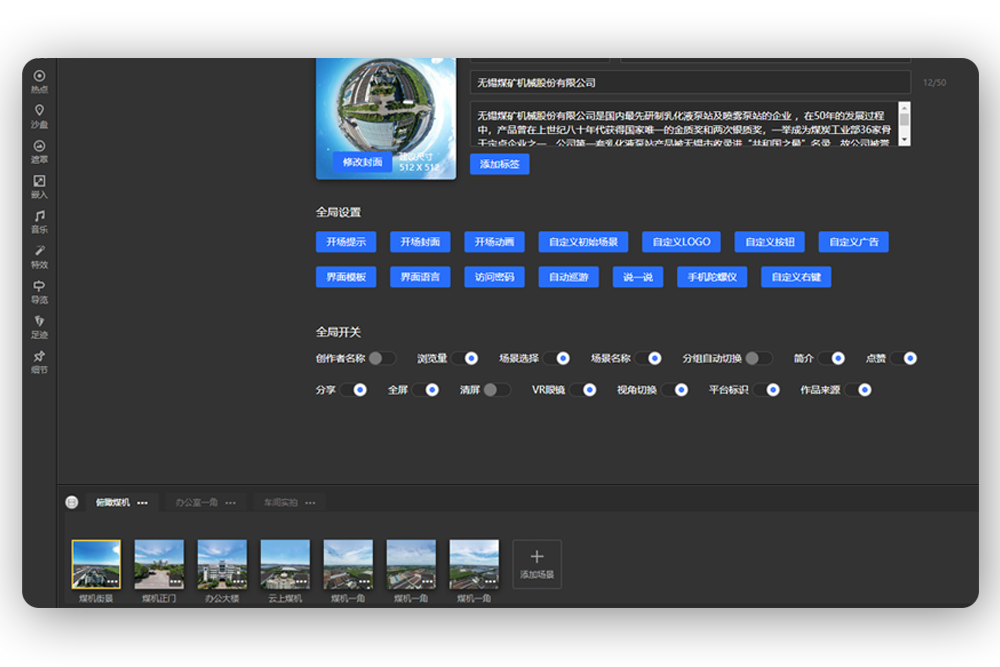
Task: Toggle the 平台标识 switch
Action: point(767,390)
